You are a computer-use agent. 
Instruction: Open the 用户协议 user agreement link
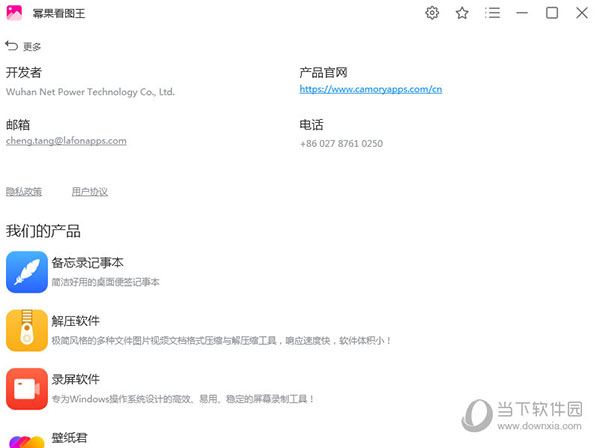90,191
